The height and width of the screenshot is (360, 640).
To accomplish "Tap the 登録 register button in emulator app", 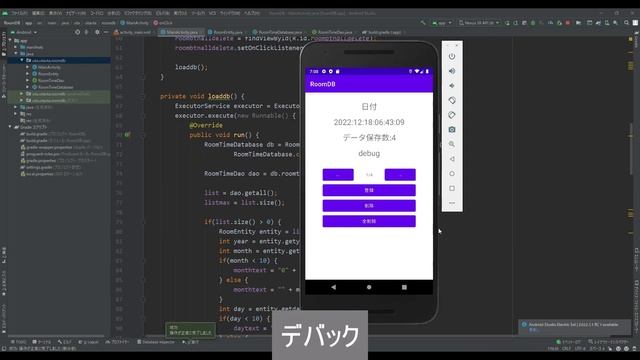I will point(369,190).
